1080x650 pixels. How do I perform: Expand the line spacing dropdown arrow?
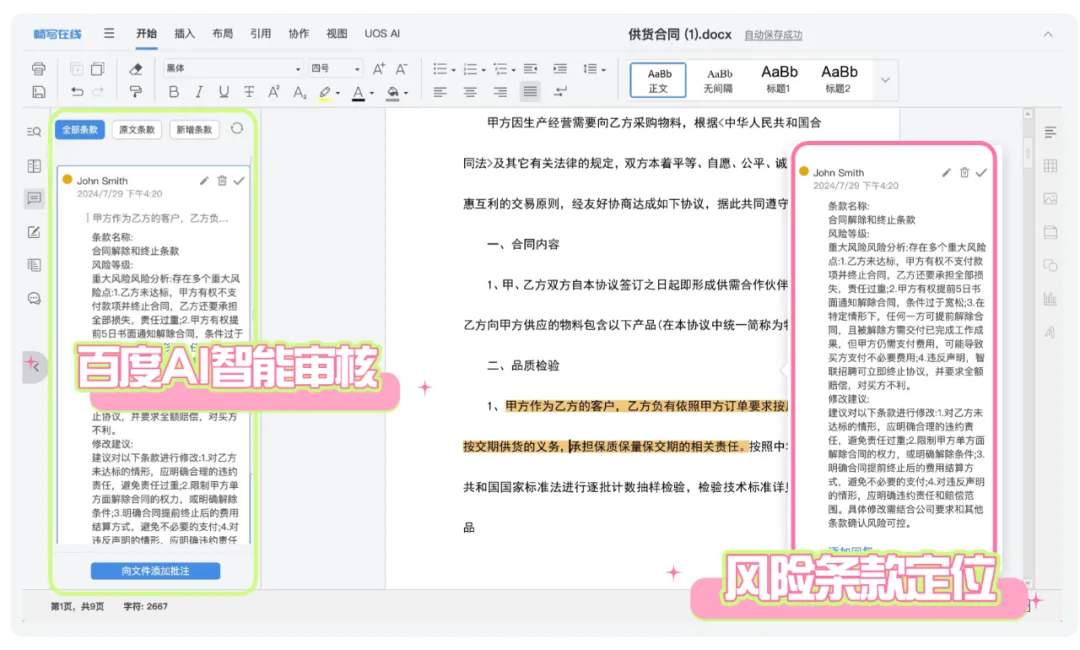[x=603, y=70]
